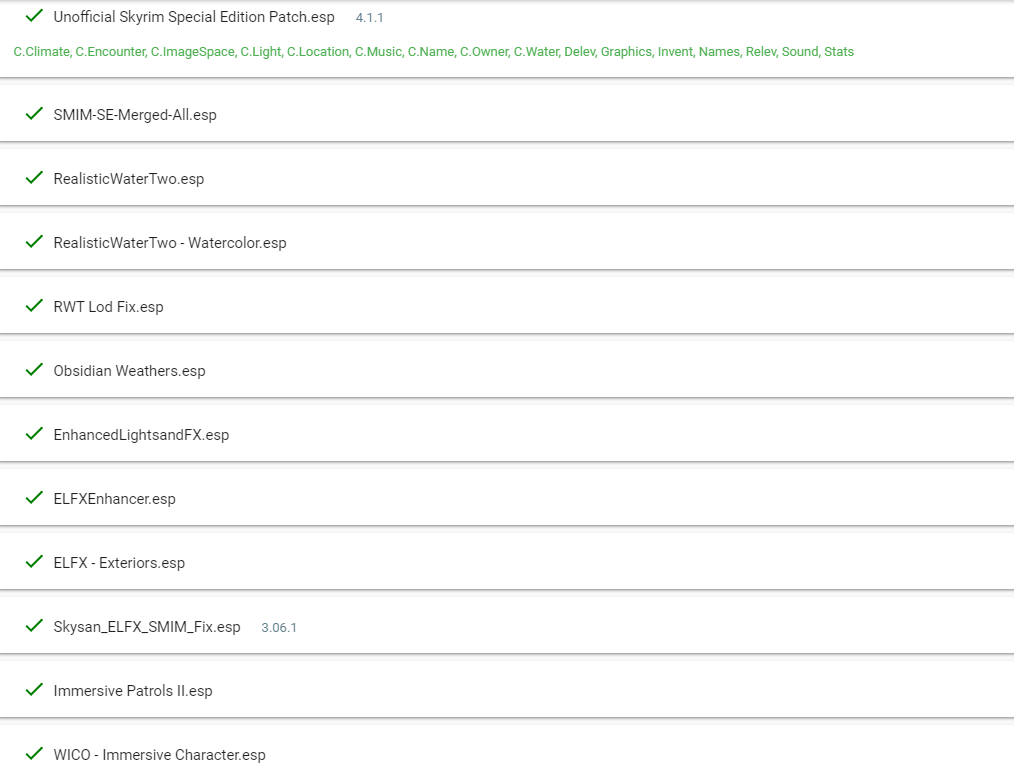Select the RealisticWaterTwo.esp plugin name
Image resolution: width=1014 pixels, height=778 pixels.
[129, 179]
